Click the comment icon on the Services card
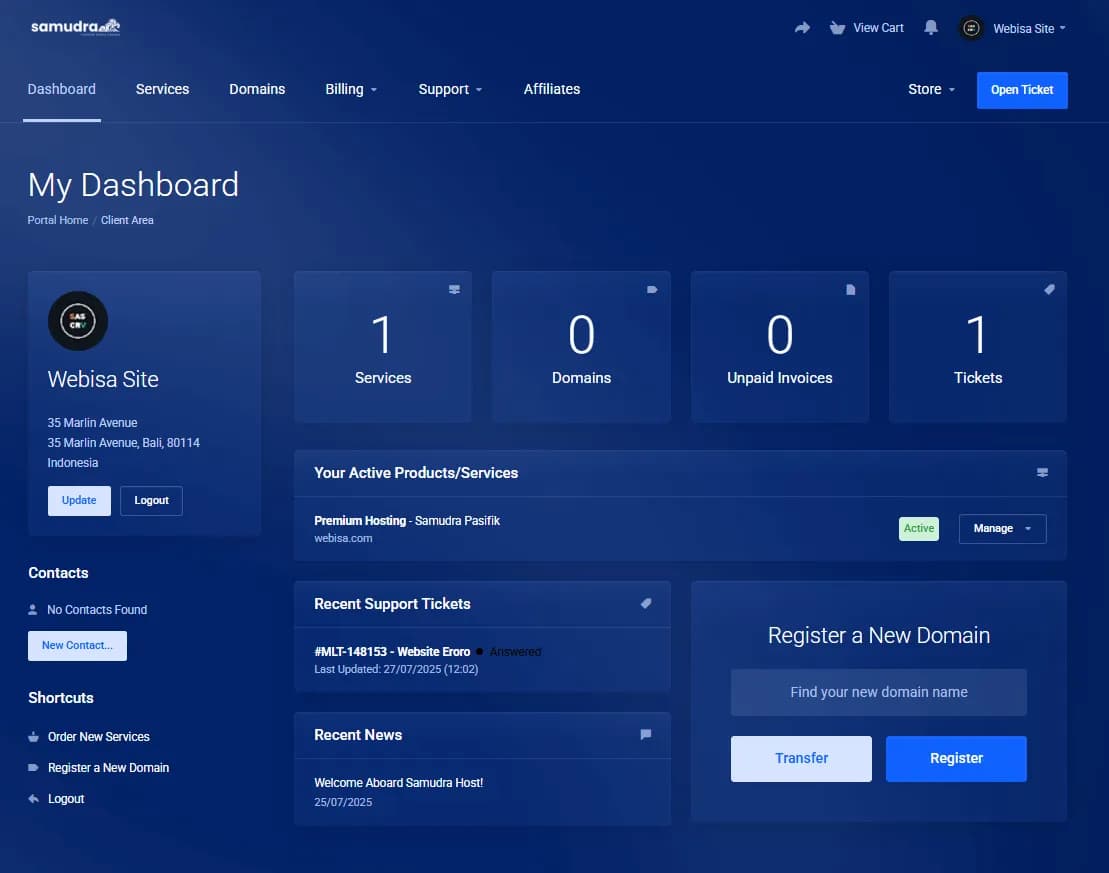1109x873 pixels. pyautogui.click(x=454, y=288)
